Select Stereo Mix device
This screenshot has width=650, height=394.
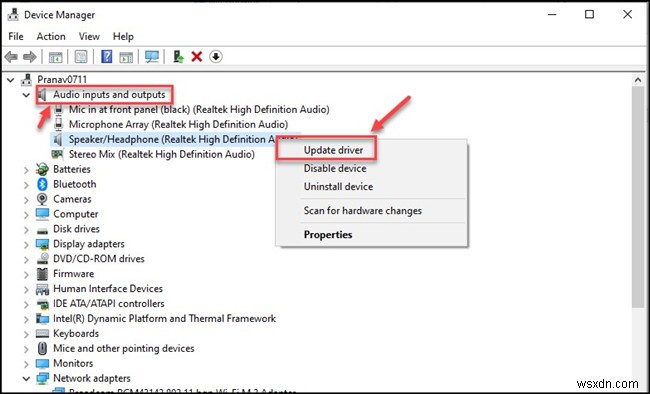[x=162, y=154]
